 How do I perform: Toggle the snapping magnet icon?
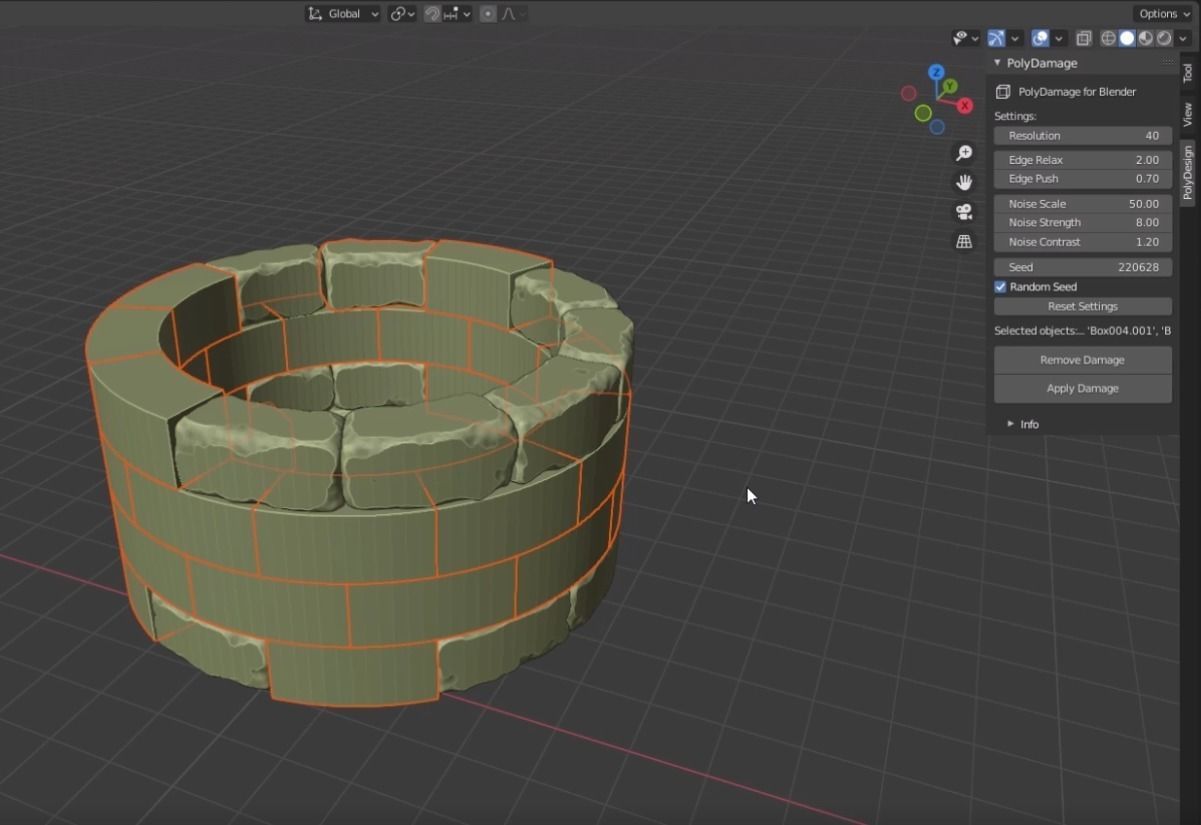tap(432, 14)
